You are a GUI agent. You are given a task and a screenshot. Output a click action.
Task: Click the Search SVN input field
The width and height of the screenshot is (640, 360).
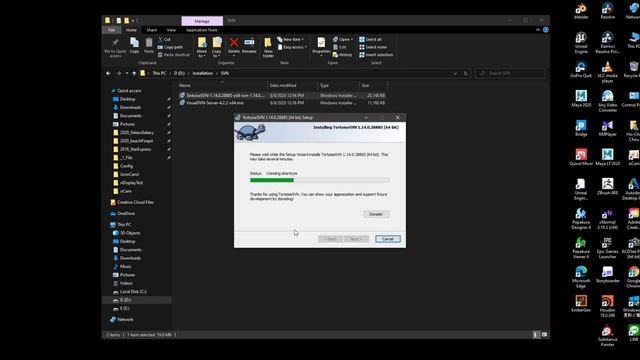(x=510, y=73)
